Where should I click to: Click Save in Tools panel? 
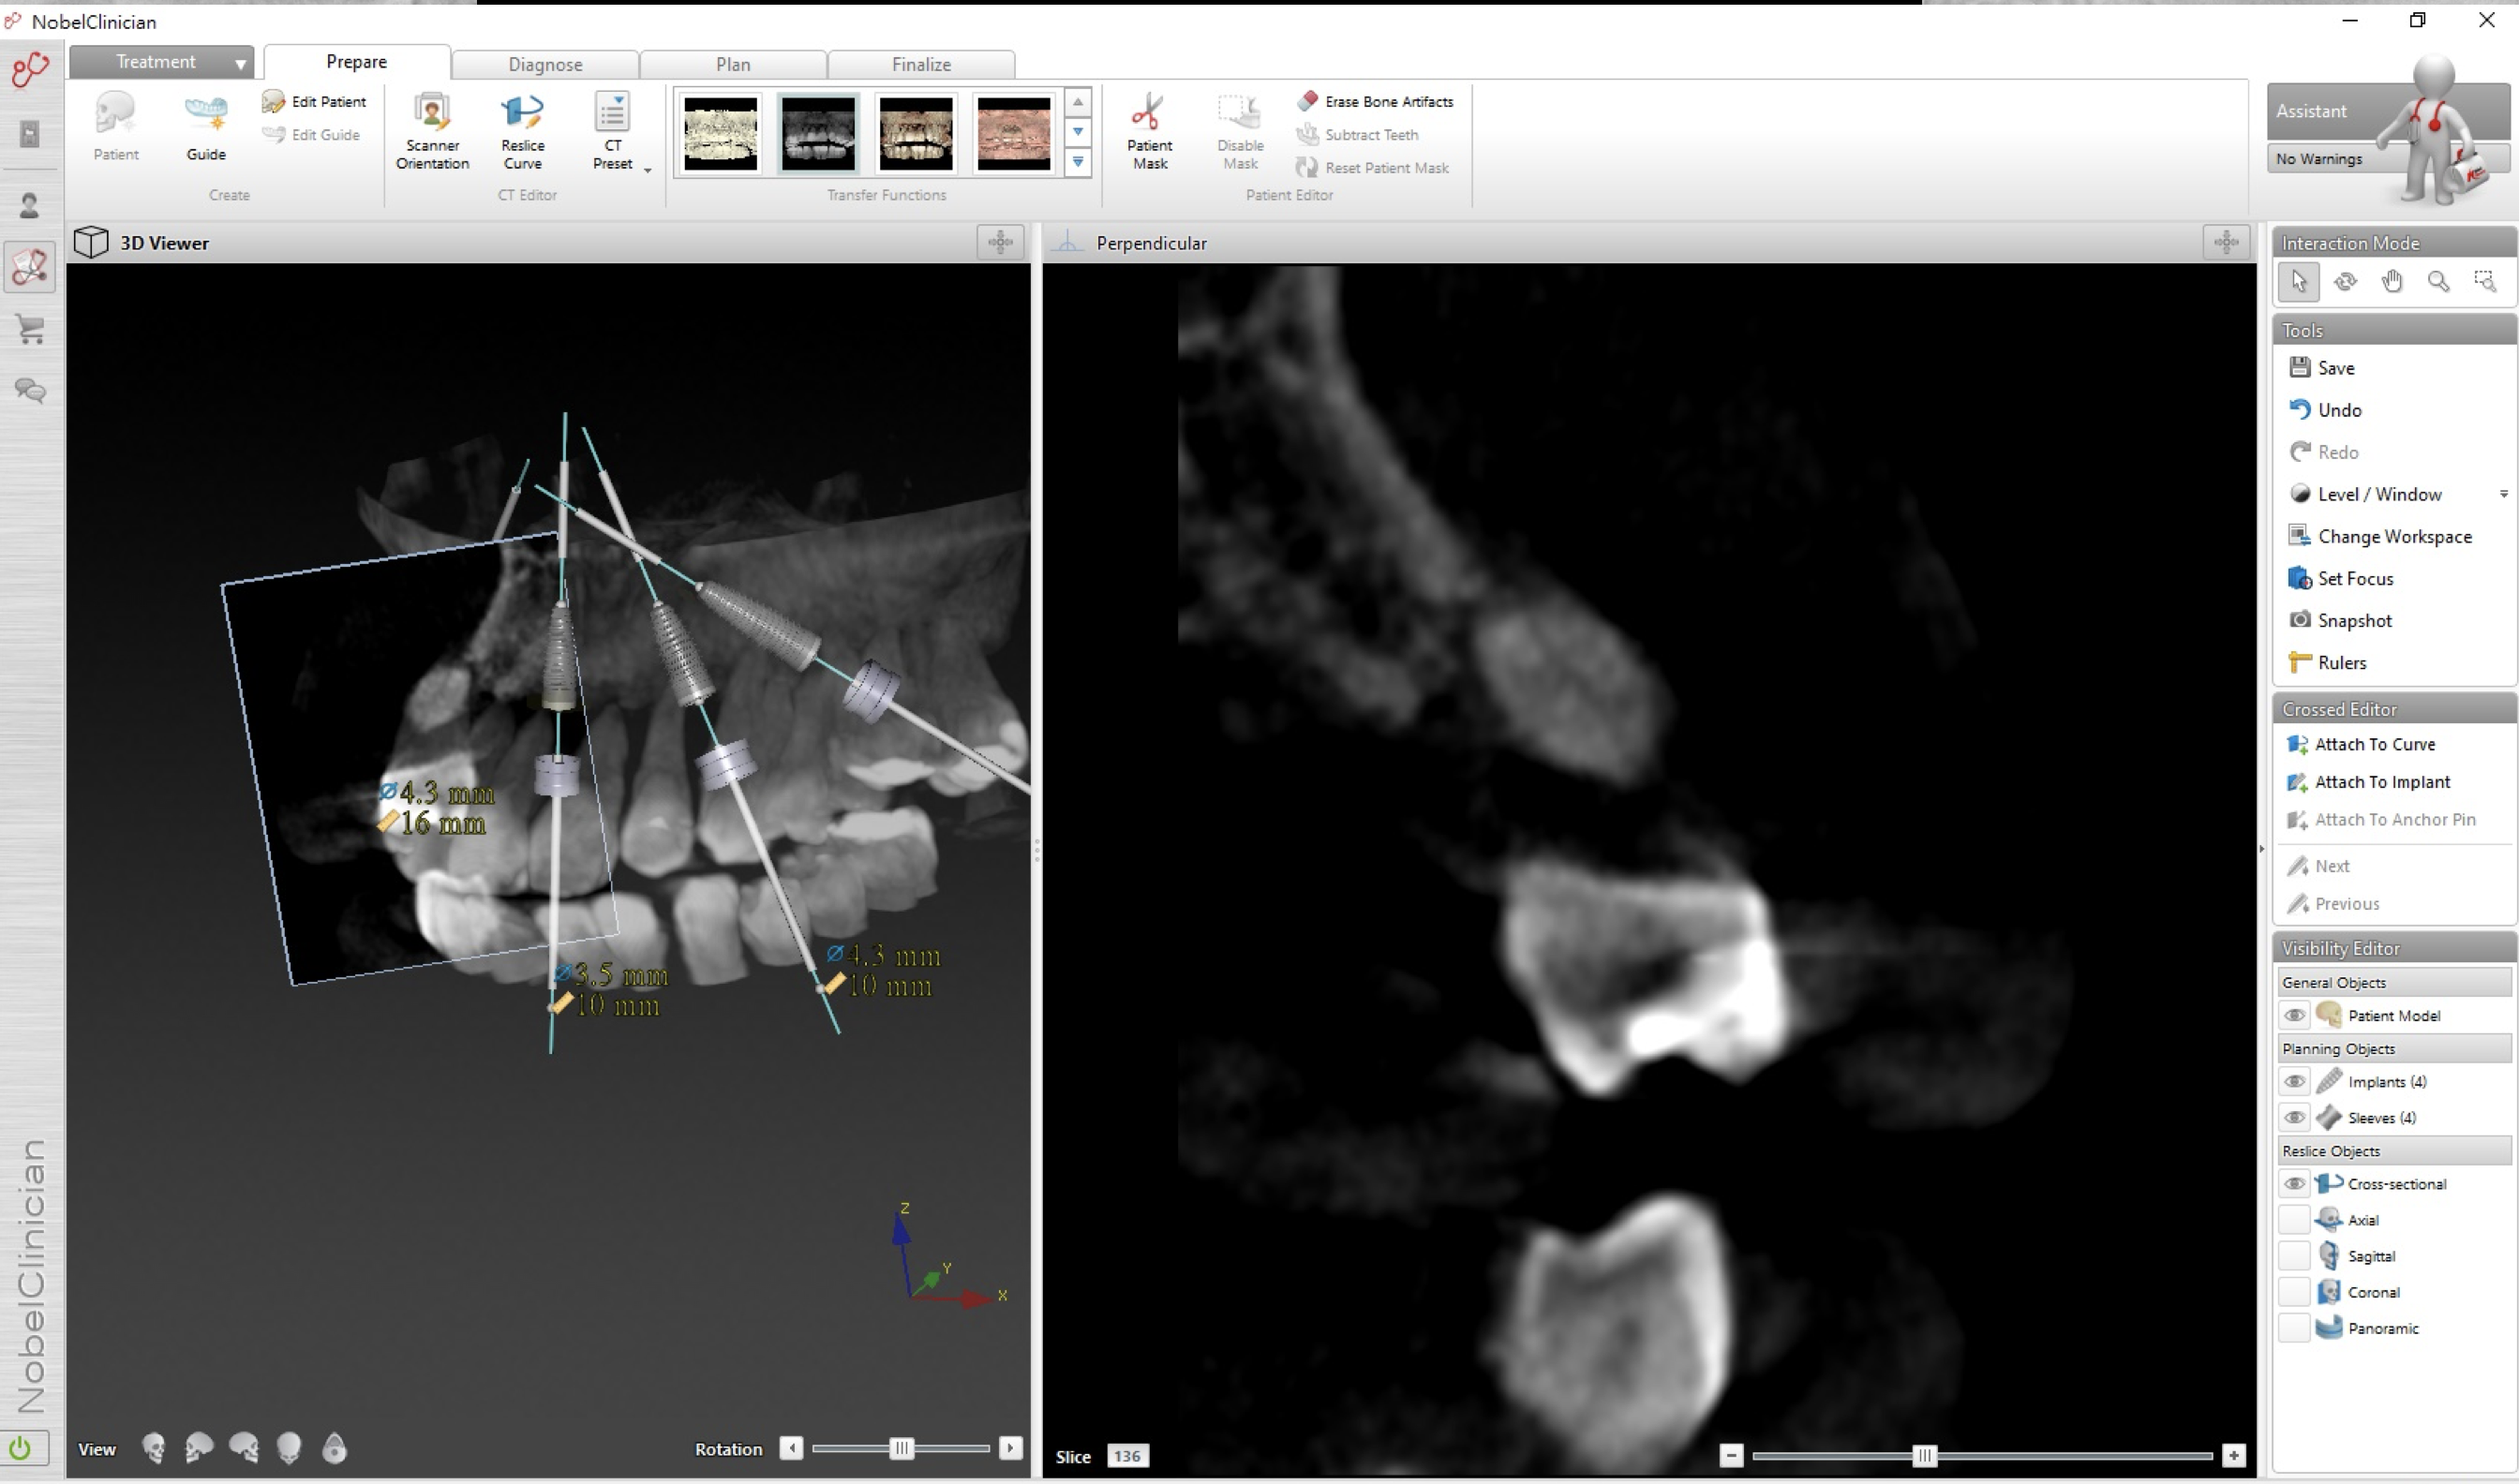point(2321,368)
